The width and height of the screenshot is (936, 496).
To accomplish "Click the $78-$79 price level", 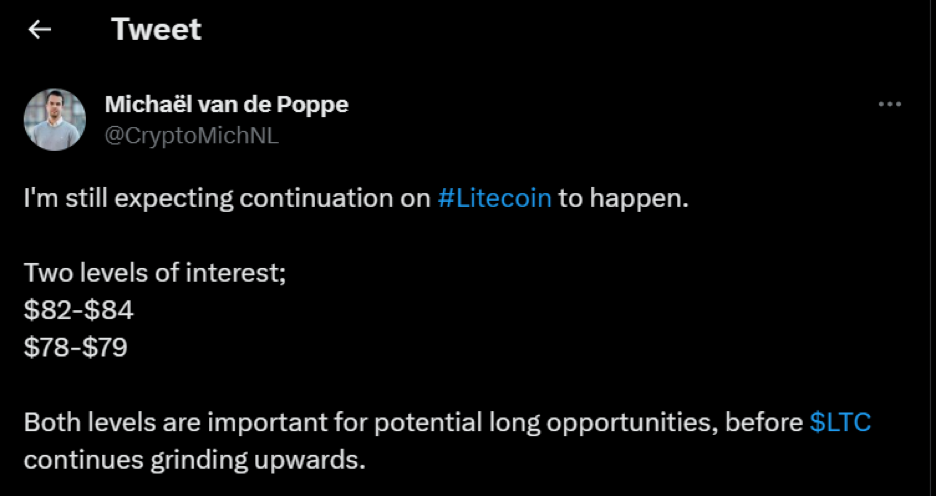I will (x=76, y=348).
